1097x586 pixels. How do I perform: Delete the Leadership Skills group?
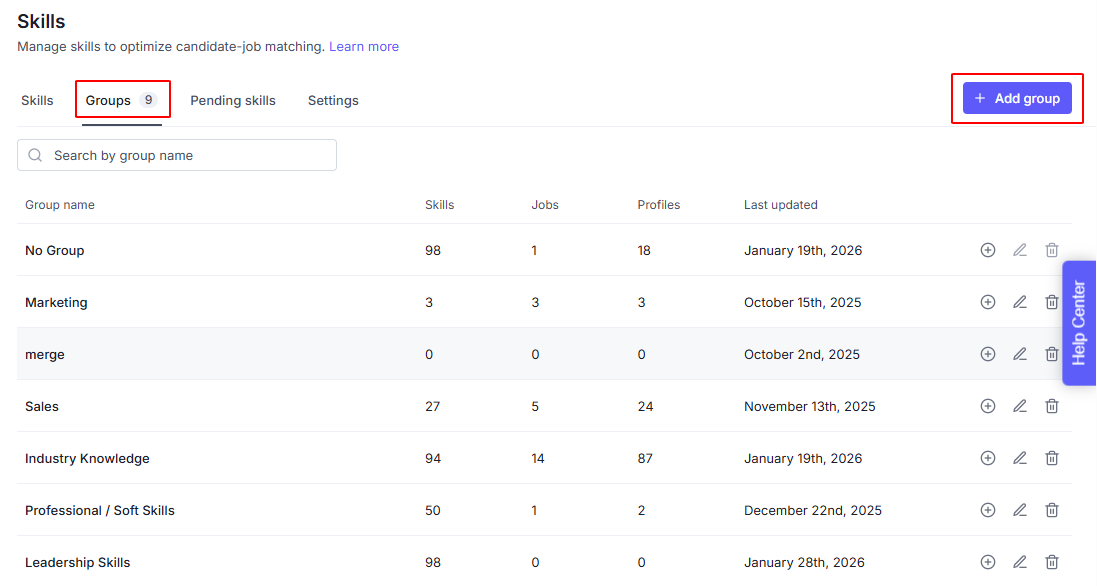pos(1052,562)
